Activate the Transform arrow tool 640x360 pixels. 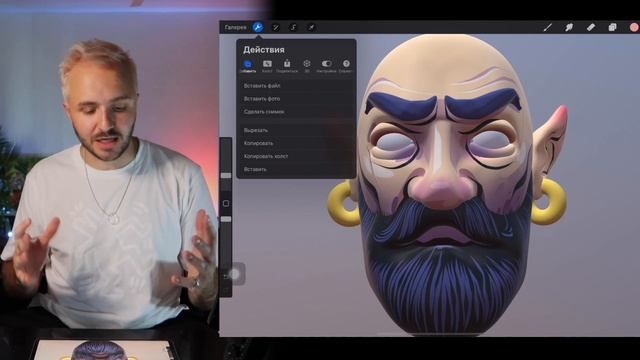coord(311,27)
